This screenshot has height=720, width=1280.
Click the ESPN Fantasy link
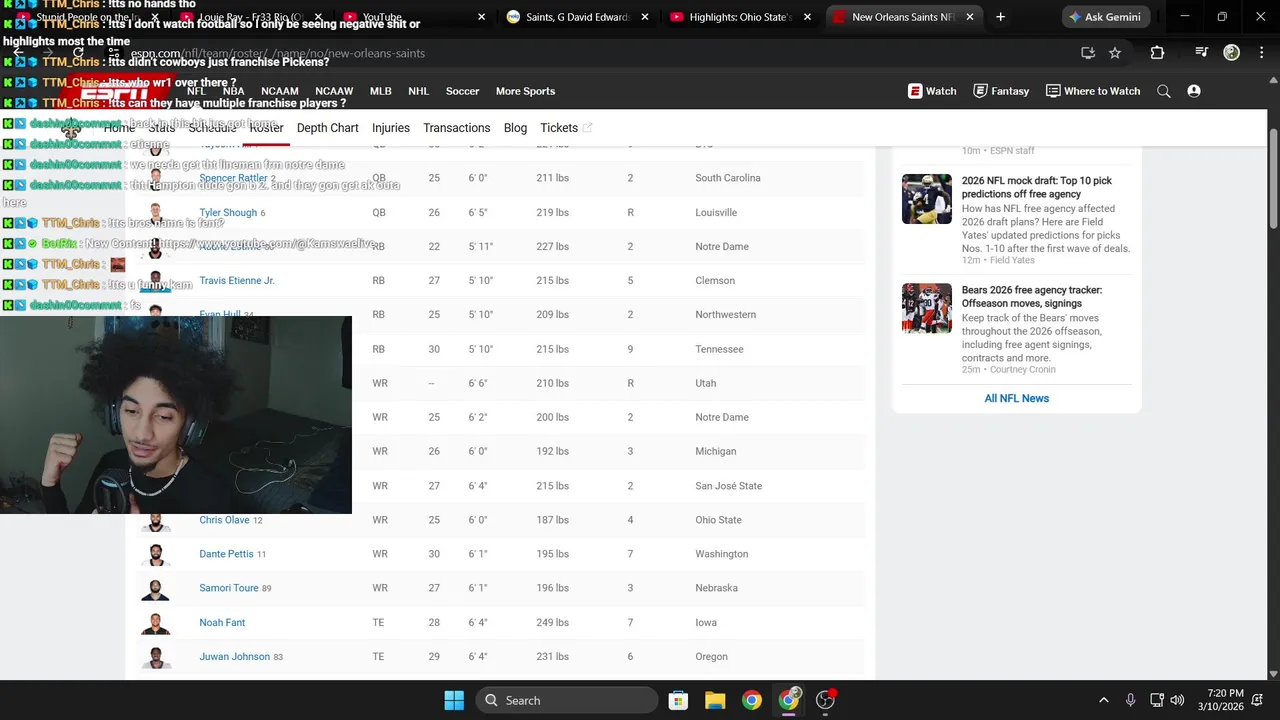1001,91
